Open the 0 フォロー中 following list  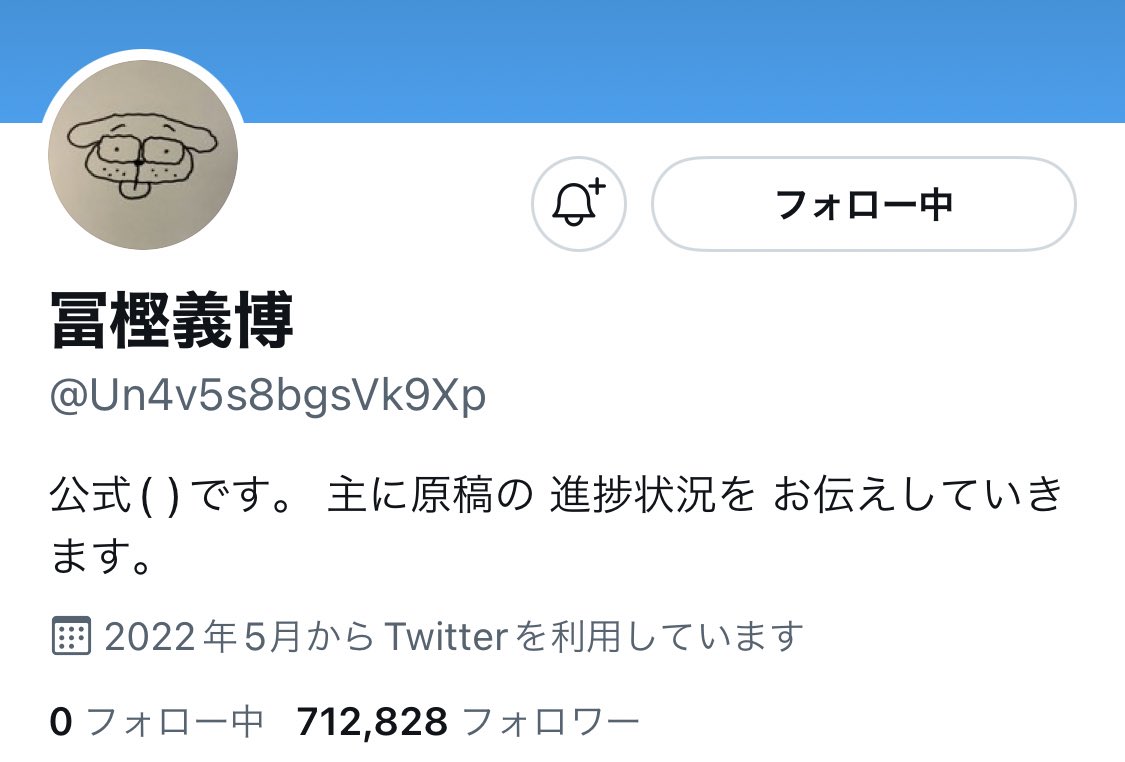tap(156, 721)
